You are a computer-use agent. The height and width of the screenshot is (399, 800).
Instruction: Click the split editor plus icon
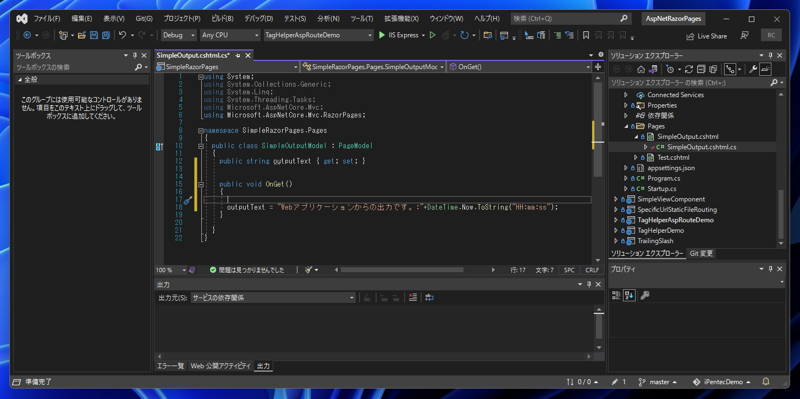597,66
